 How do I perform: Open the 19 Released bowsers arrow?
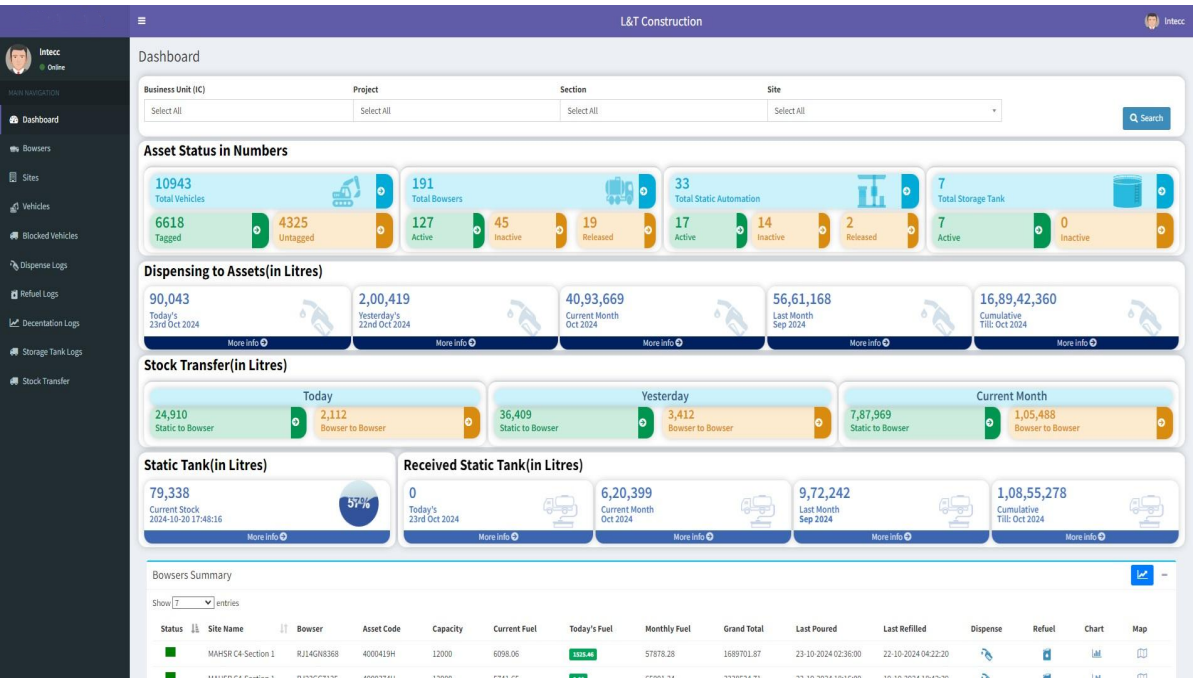coord(649,230)
